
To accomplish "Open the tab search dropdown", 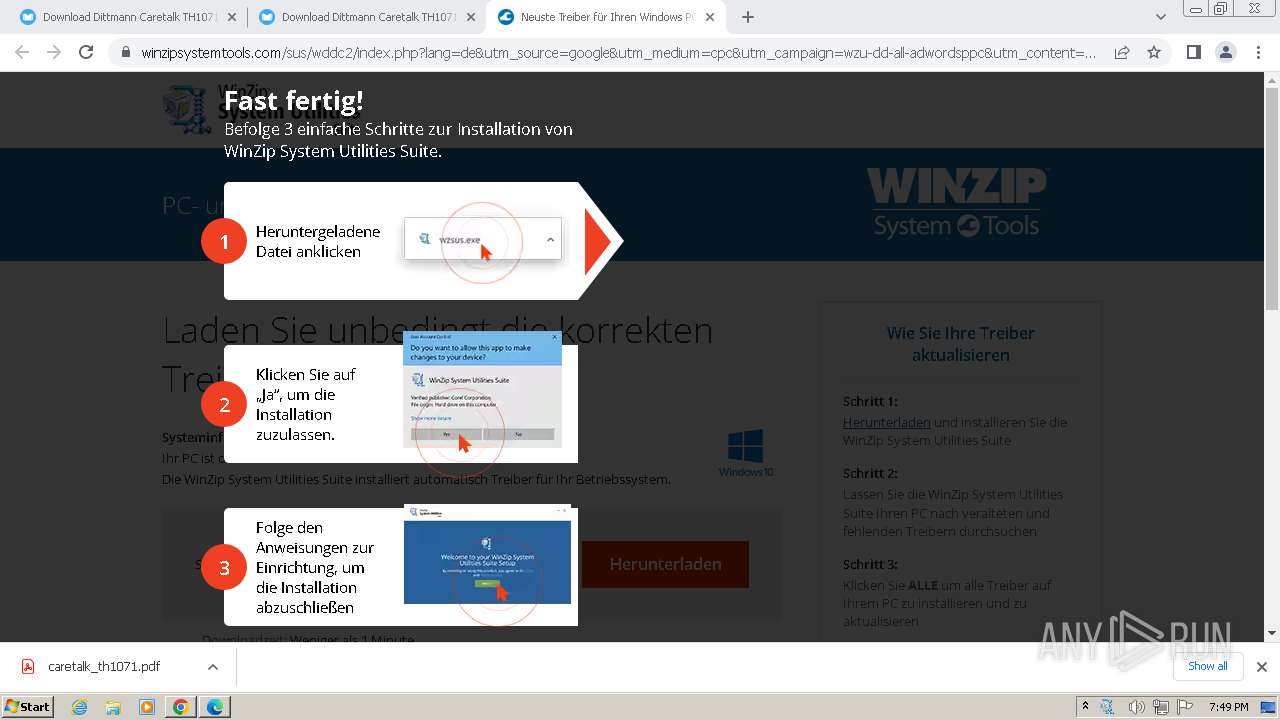I will (1161, 17).
